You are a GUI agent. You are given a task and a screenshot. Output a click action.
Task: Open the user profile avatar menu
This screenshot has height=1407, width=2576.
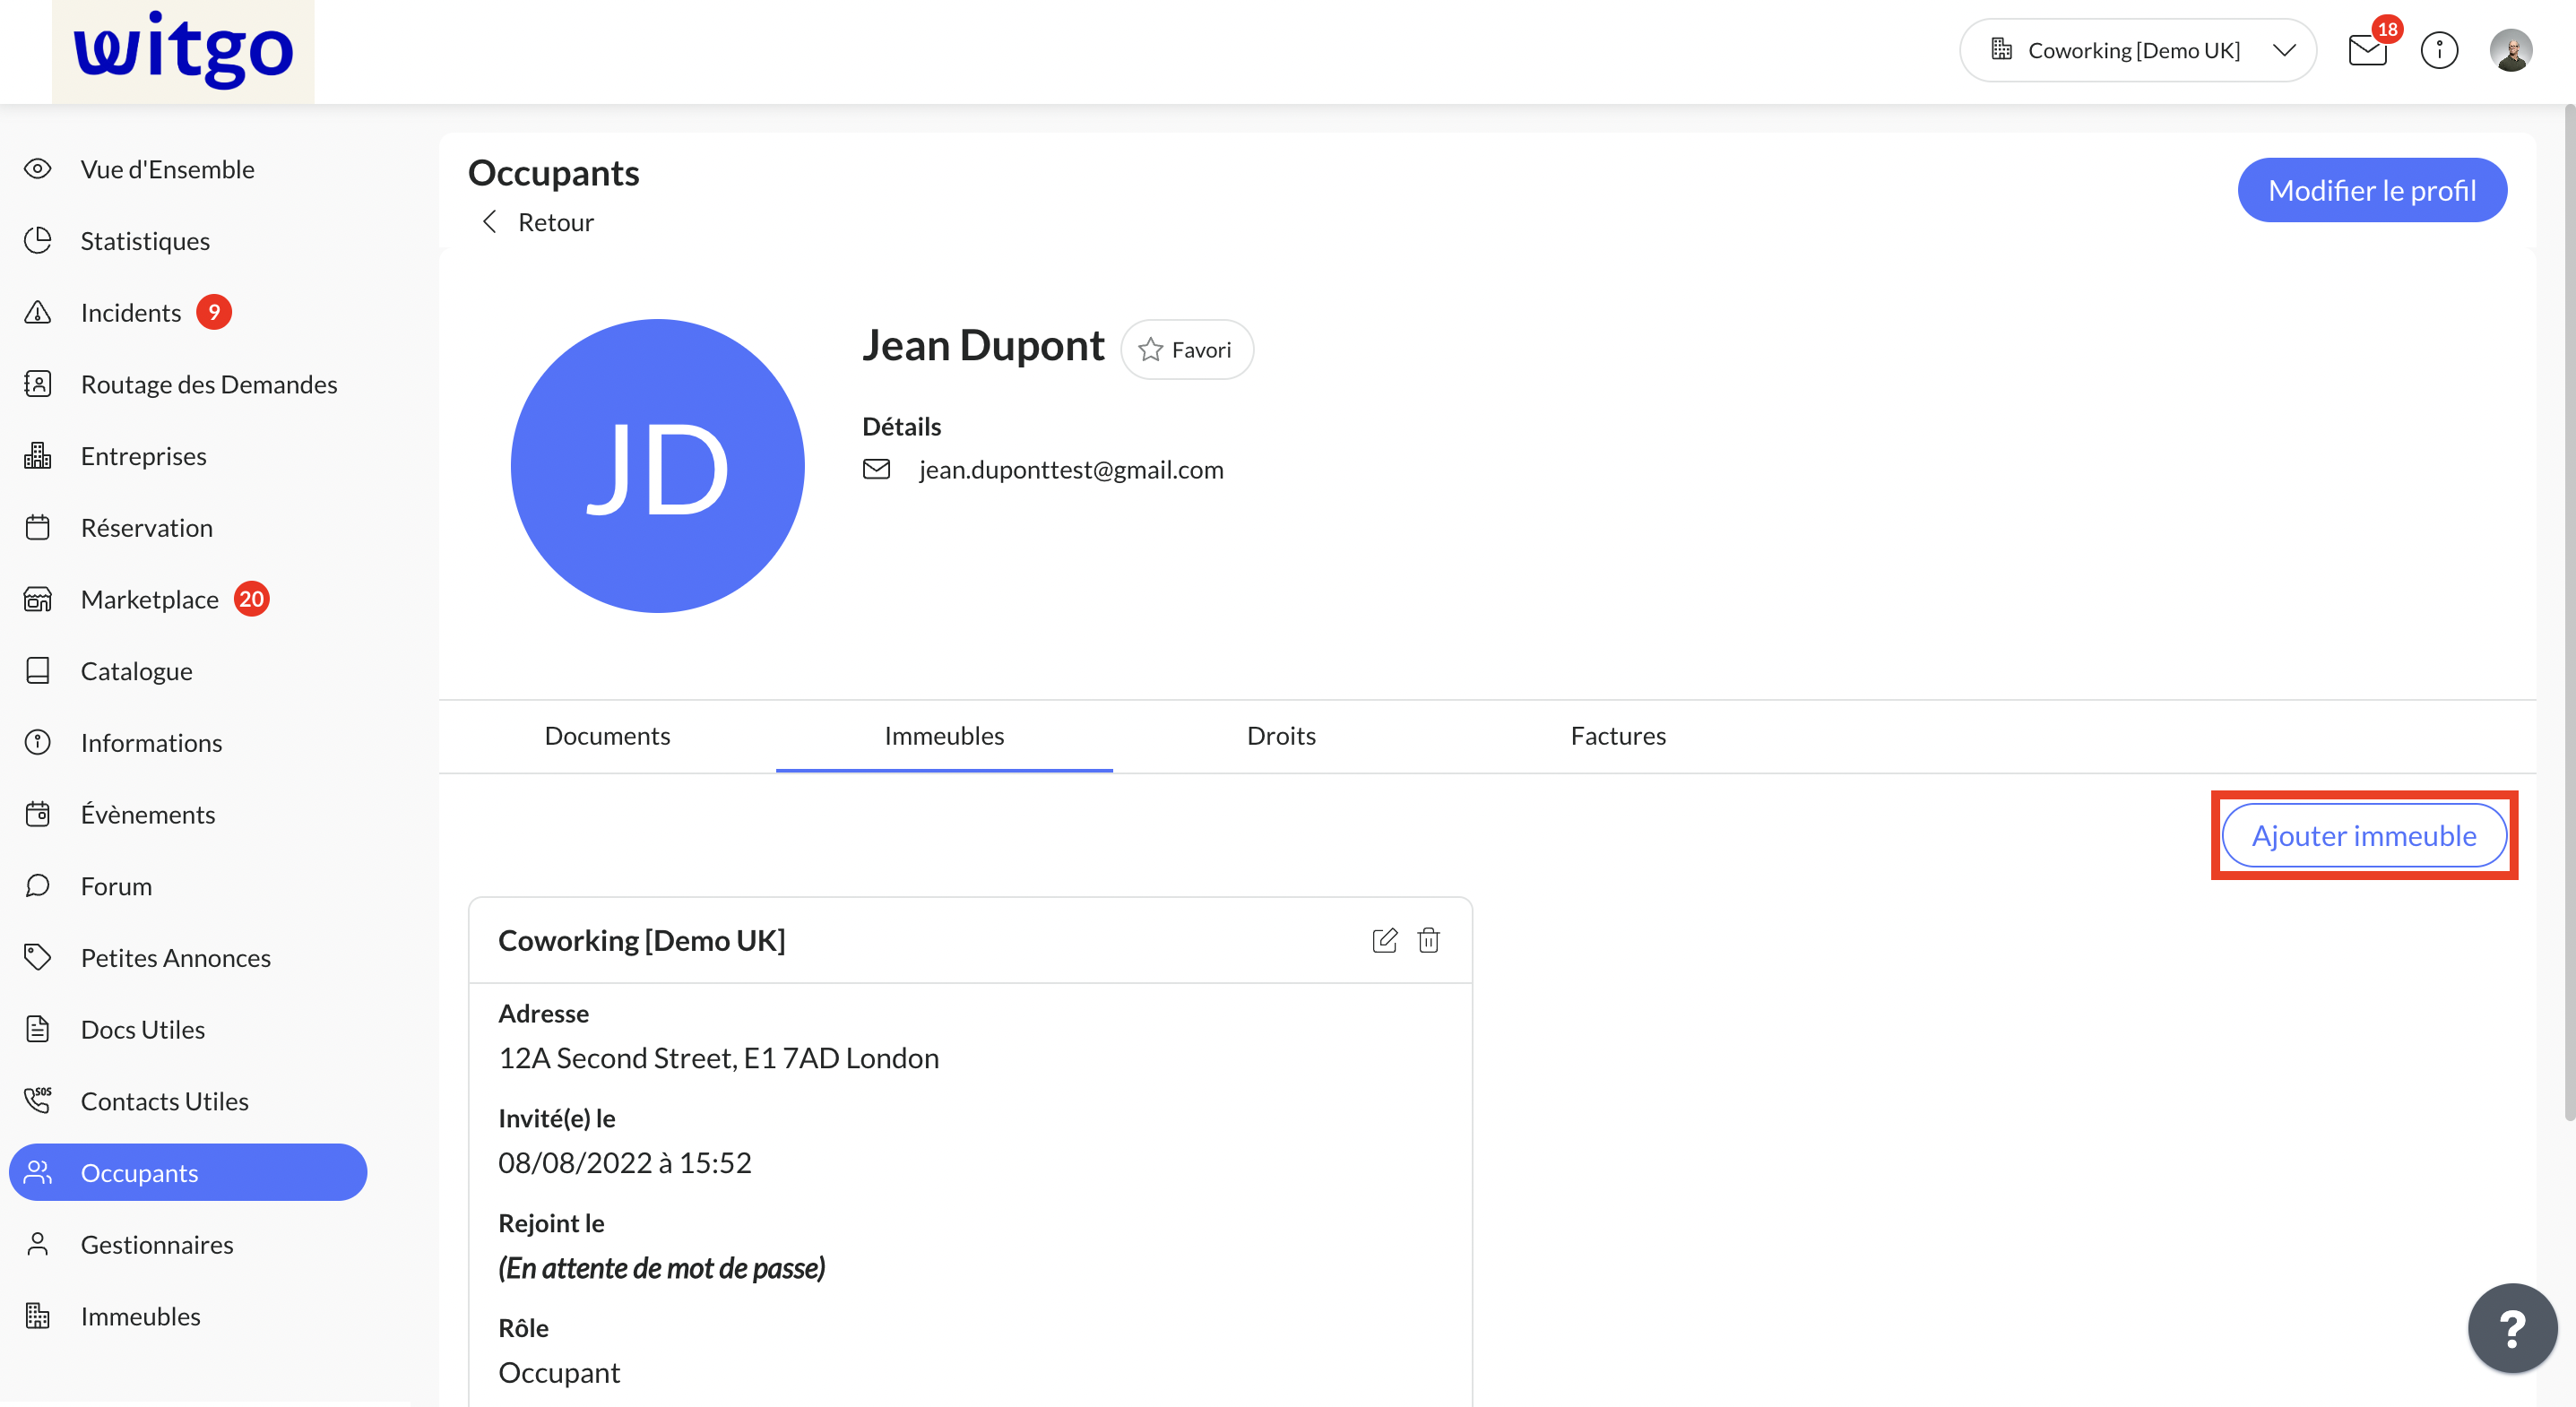click(2511, 50)
